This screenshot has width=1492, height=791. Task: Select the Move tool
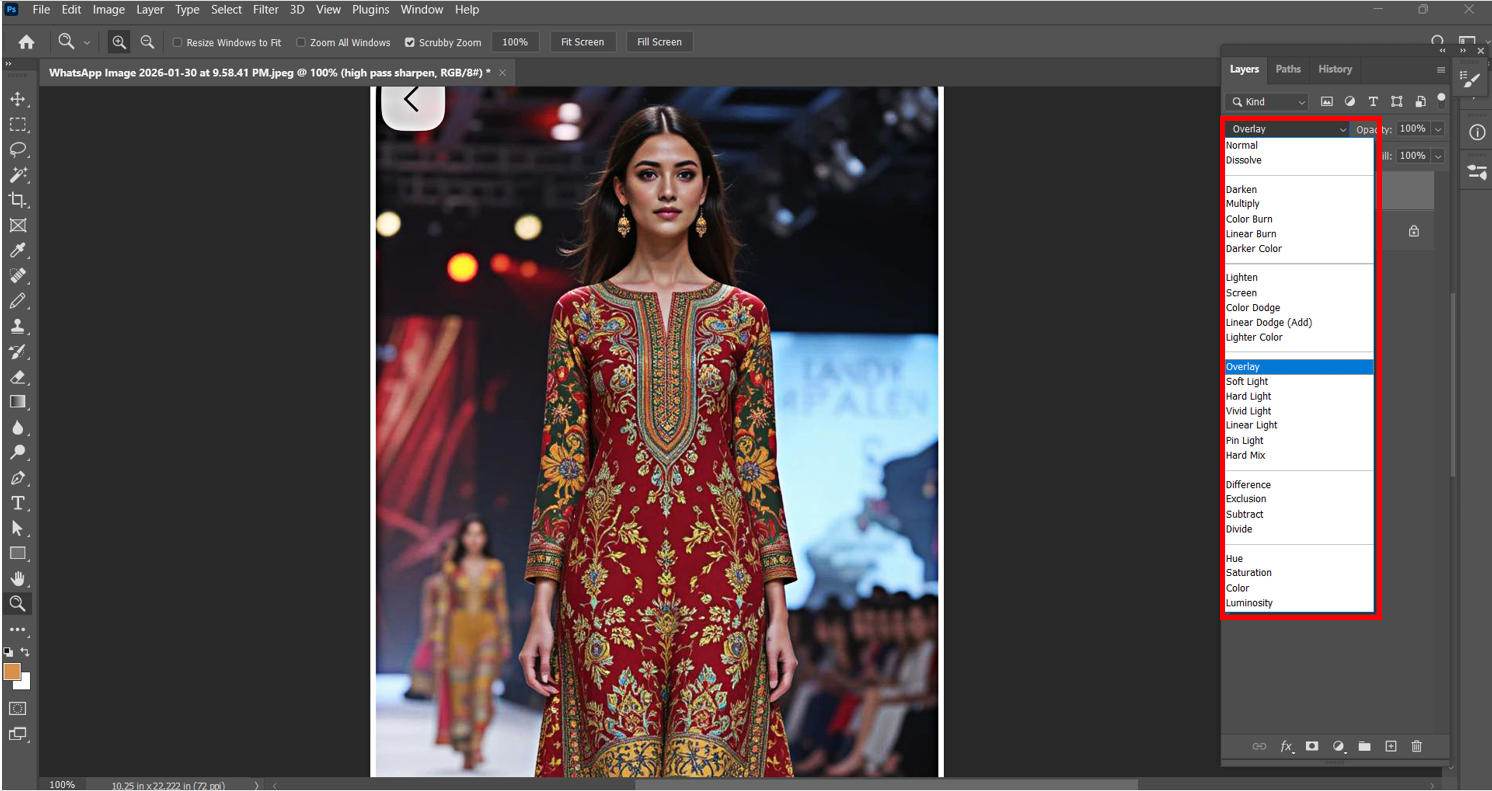click(x=18, y=99)
